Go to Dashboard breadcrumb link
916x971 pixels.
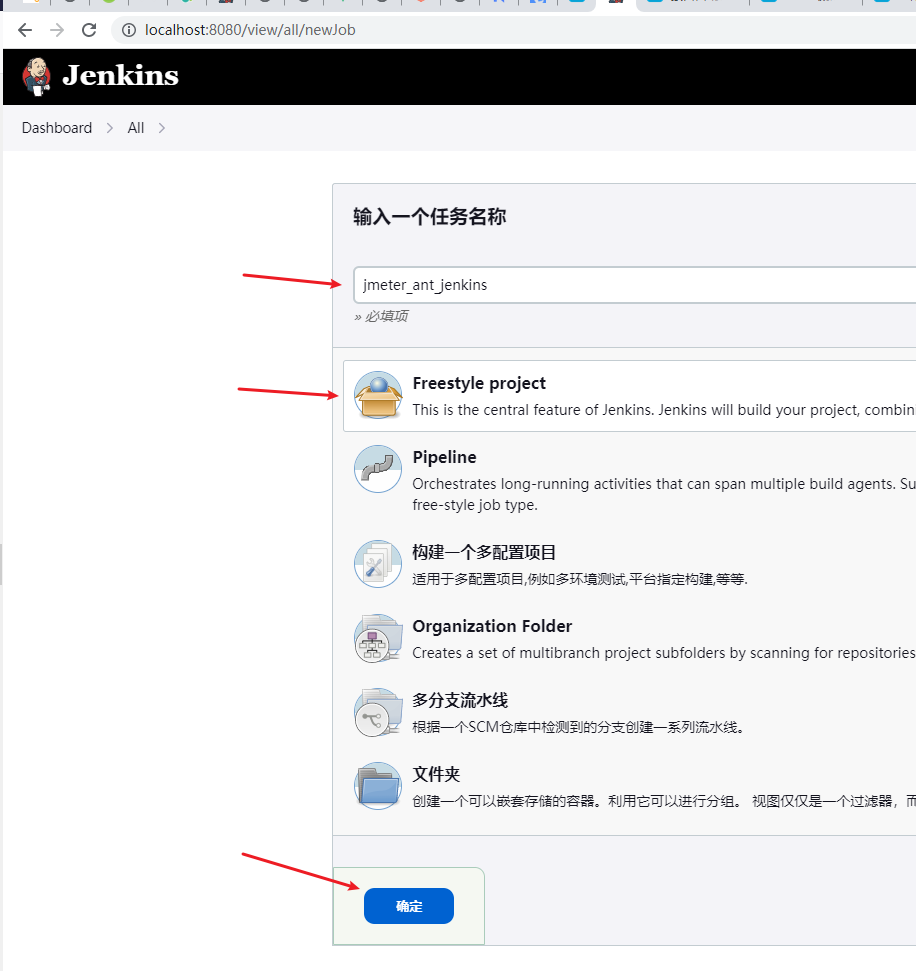pos(57,128)
